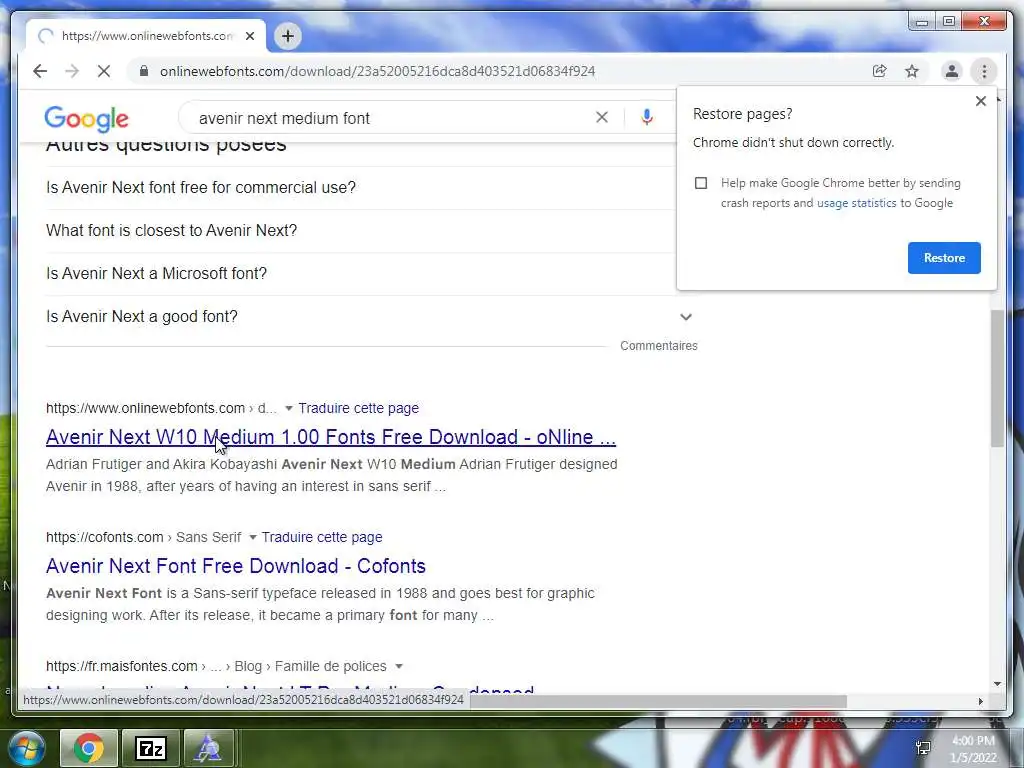
Task: Open a new browser tab
Action: 287,36
